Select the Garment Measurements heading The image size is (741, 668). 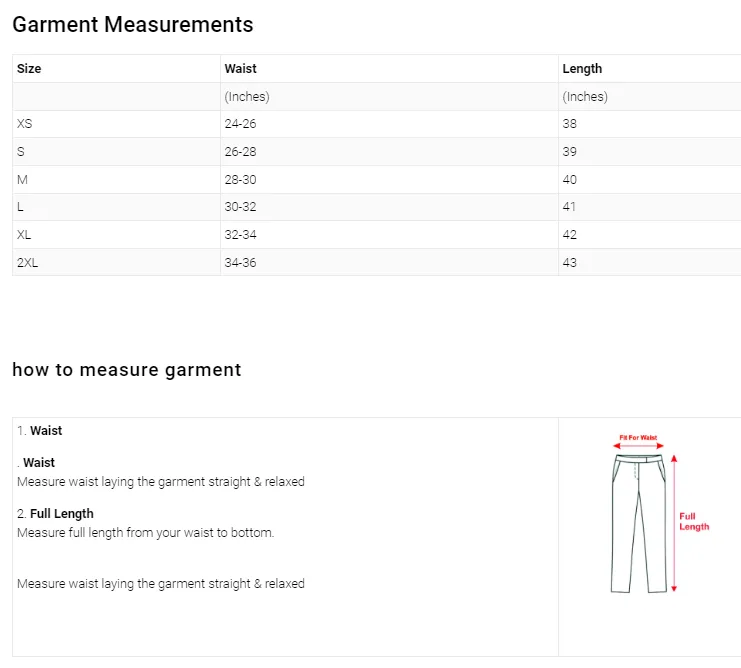pyautogui.click(x=133, y=25)
